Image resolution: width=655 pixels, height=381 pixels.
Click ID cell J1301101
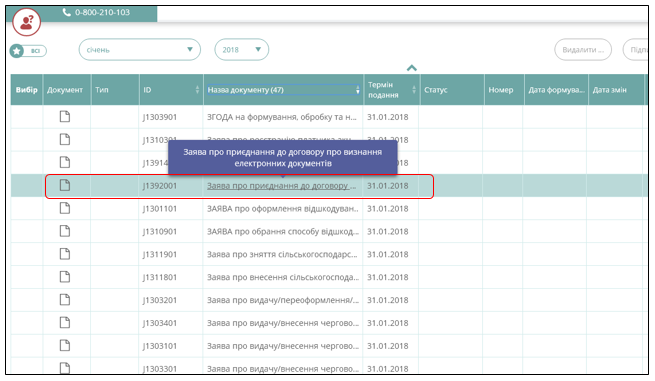(160, 209)
